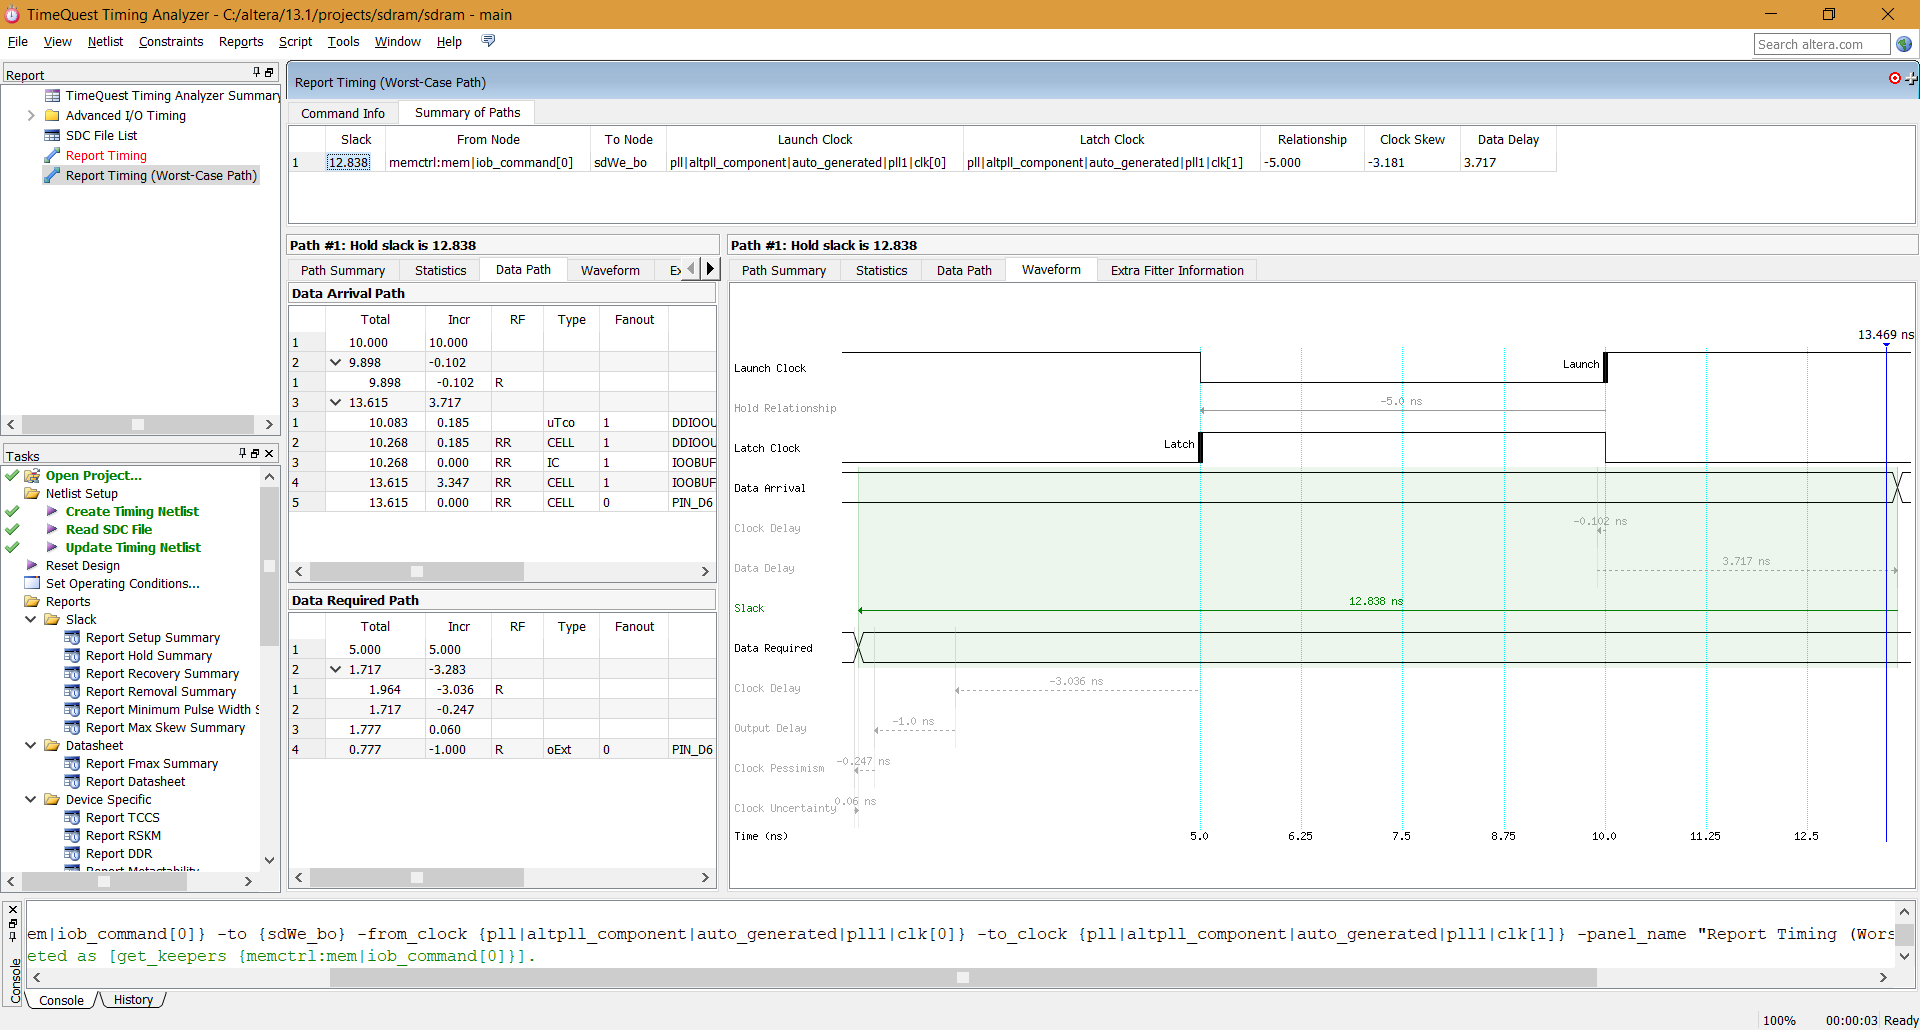Click the toolbar help feedback icon

(488, 41)
